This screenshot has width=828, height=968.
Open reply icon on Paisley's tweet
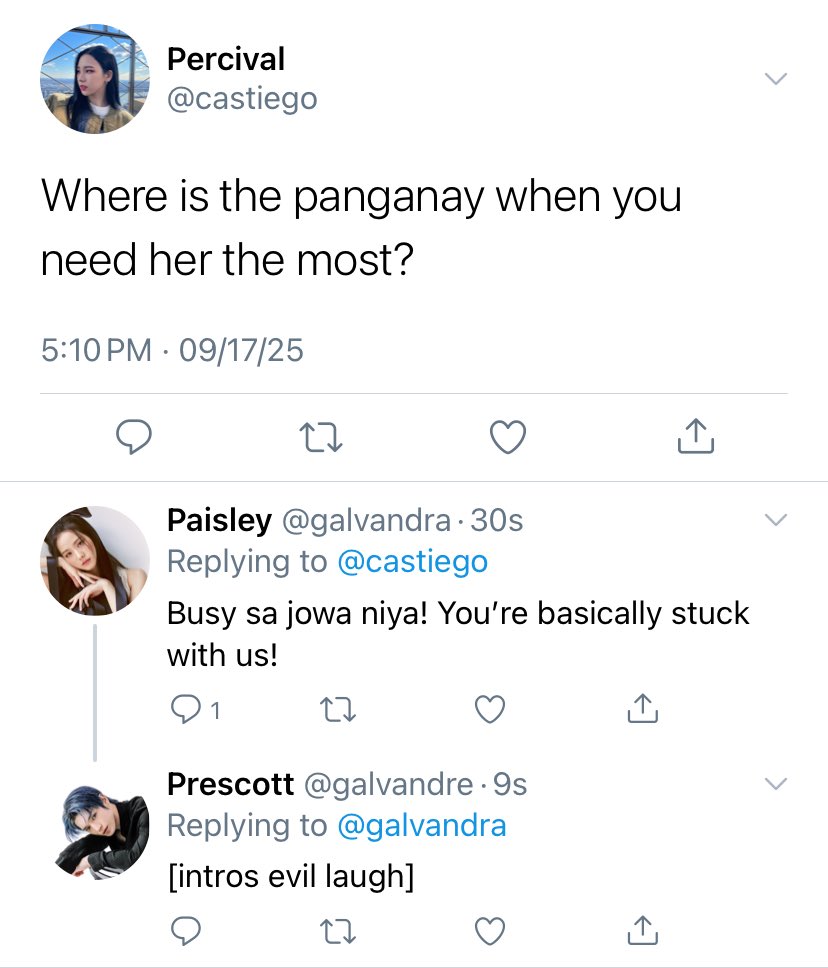coord(185,709)
